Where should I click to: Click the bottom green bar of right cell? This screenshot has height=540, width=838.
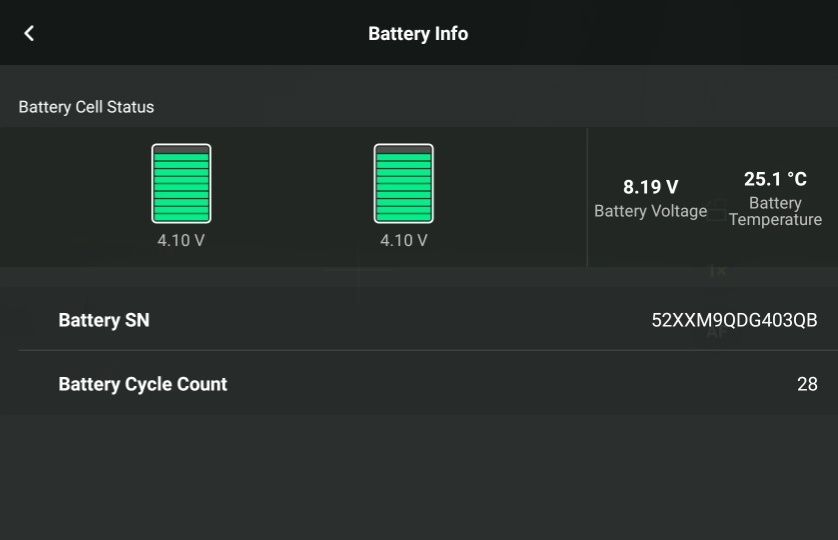403,215
